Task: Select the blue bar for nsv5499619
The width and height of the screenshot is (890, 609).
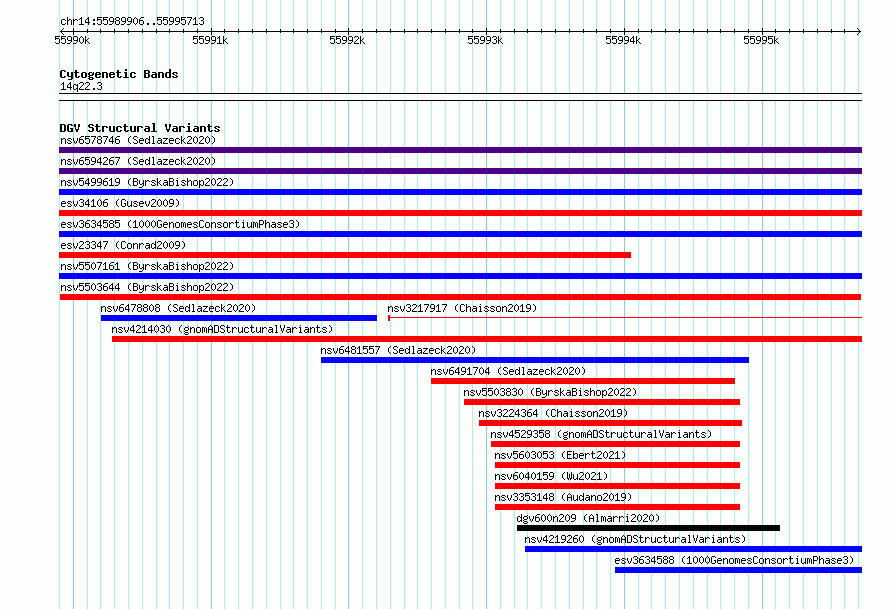Action: (x=460, y=192)
